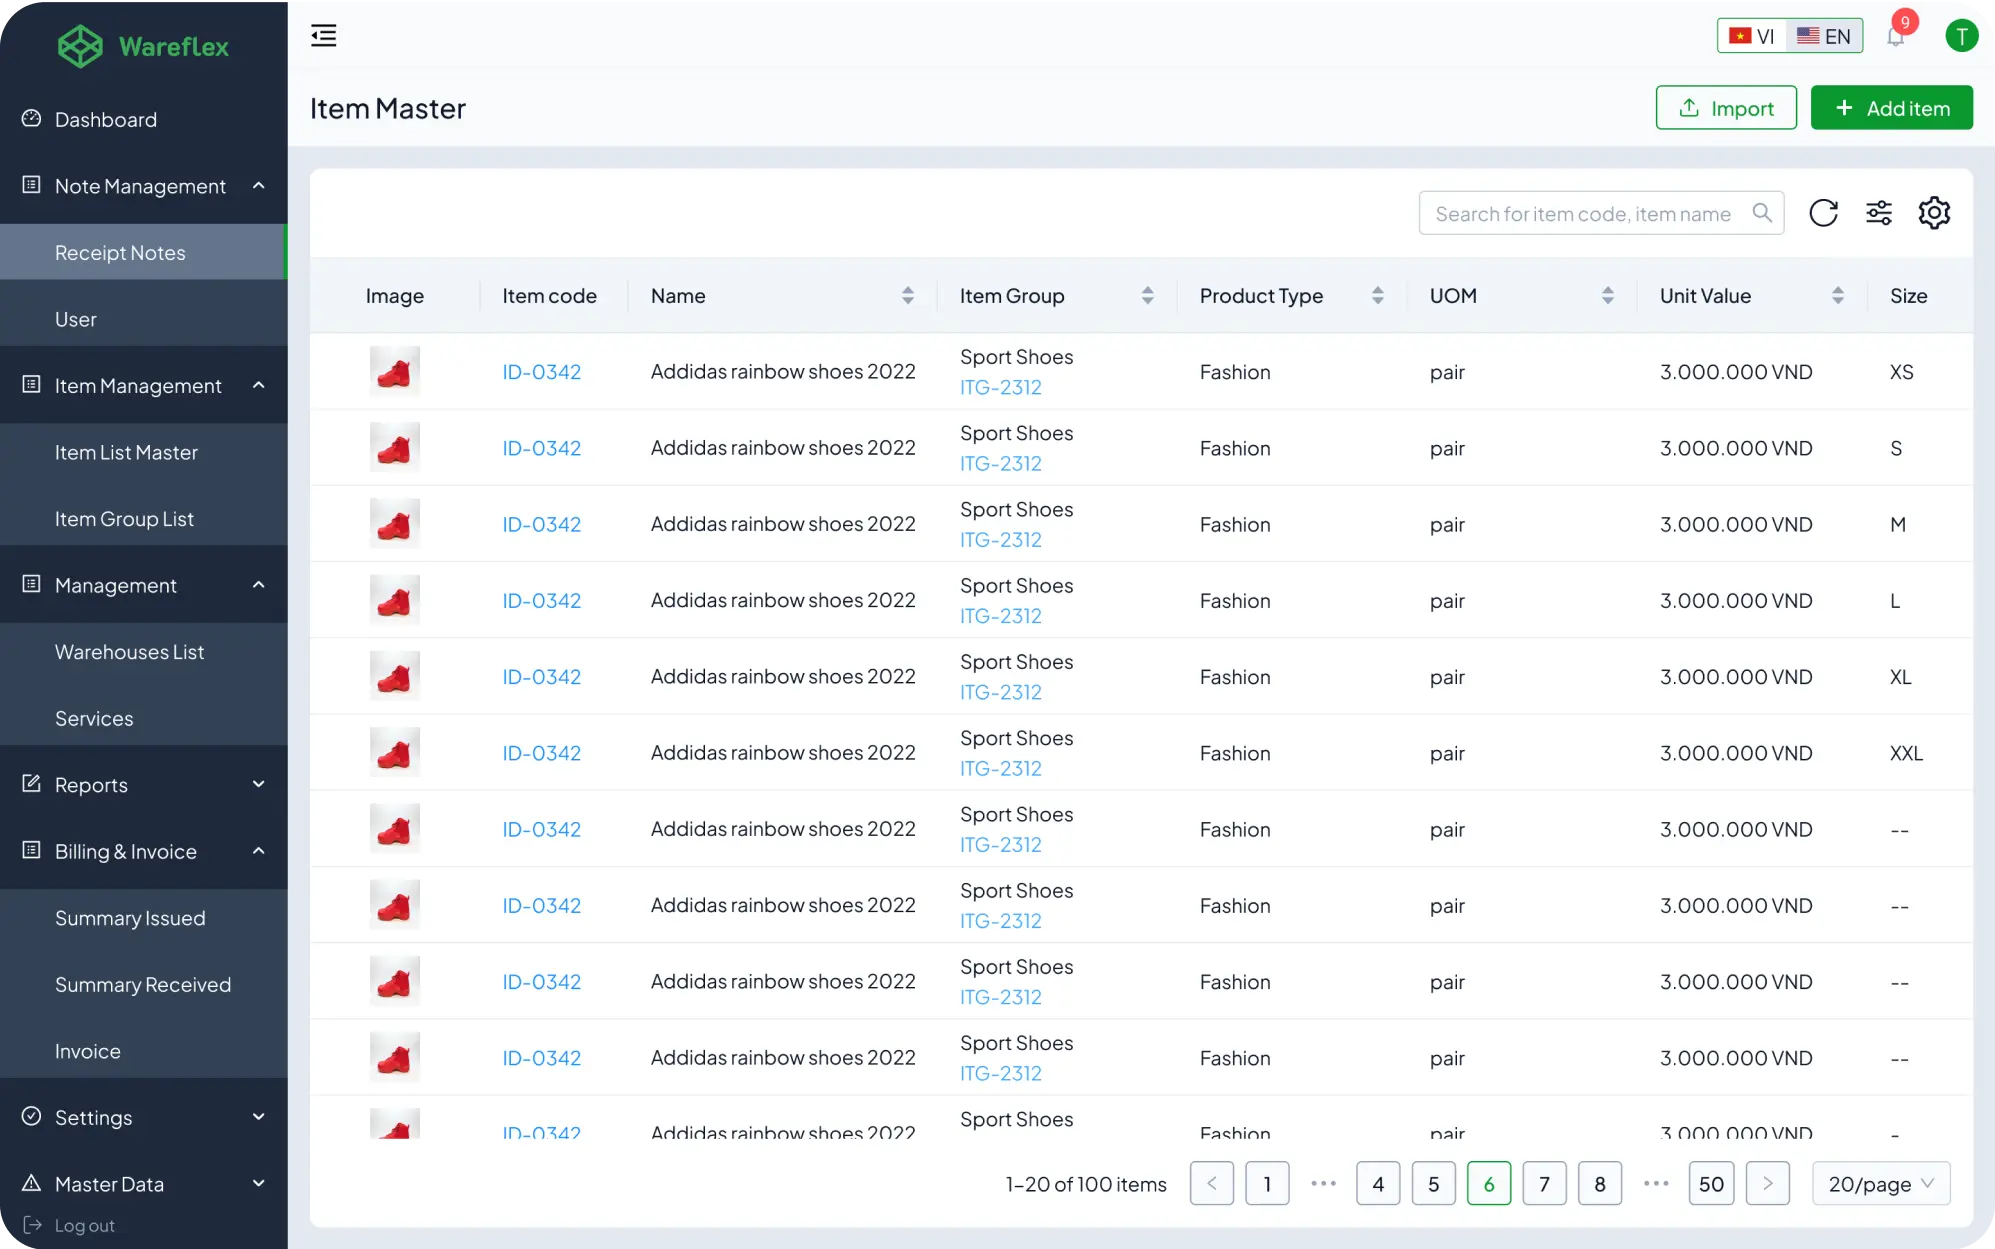Click the Note Management list icon
This screenshot has width=1995, height=1249.
(32, 185)
